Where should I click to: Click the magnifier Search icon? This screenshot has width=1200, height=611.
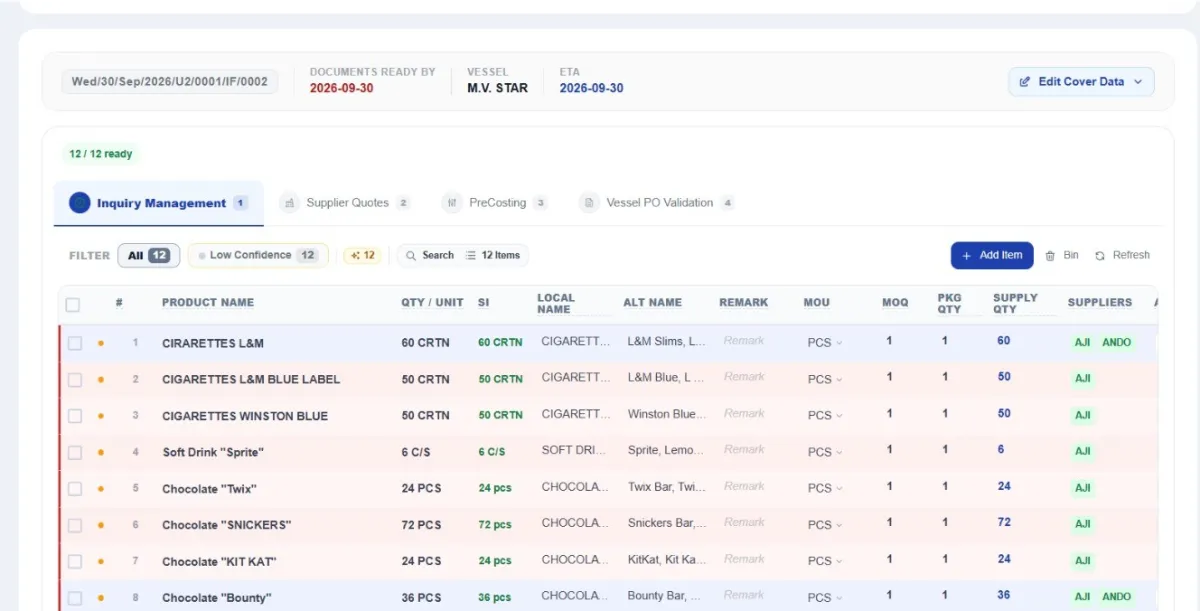pos(410,256)
